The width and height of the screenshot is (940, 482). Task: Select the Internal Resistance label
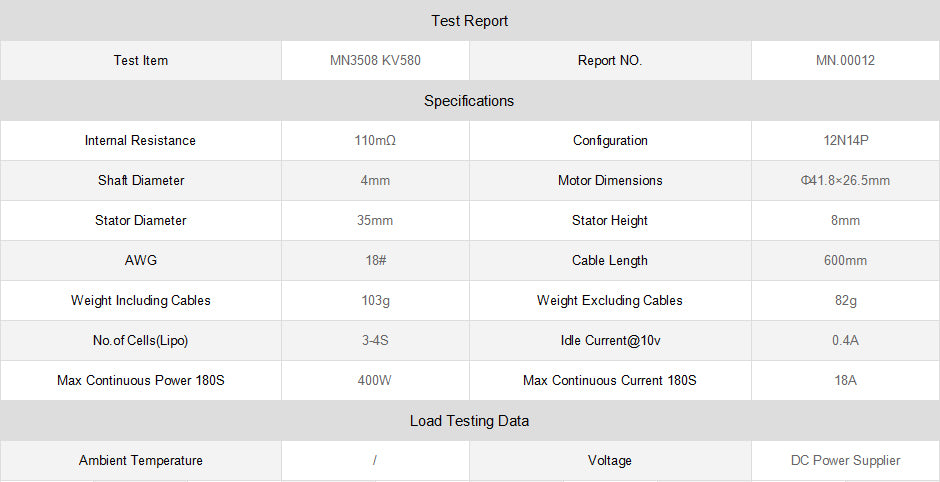[140, 141]
